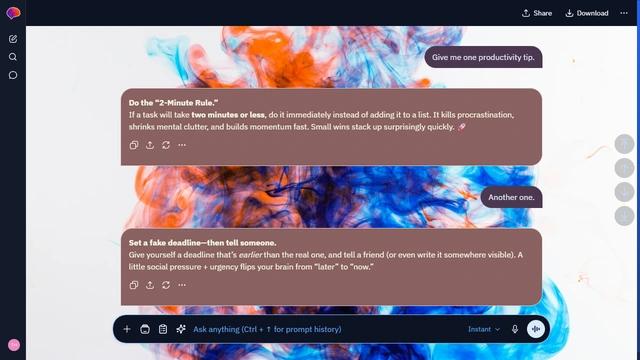Click the box icon beside the plus in the prompt bar
640x360 pixels.
tap(145, 329)
